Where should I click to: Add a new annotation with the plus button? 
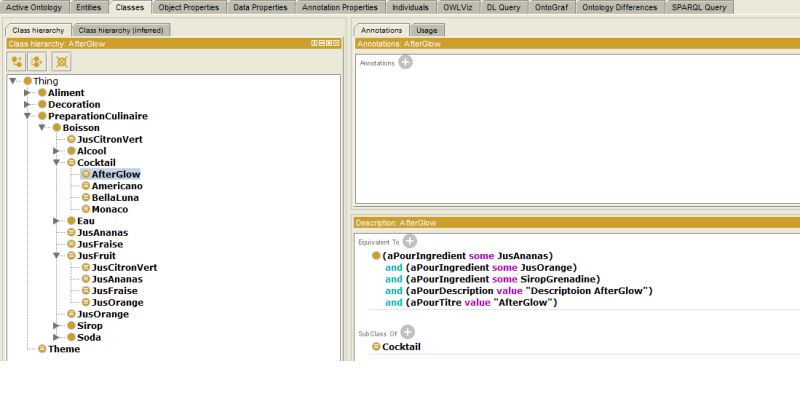click(x=406, y=62)
